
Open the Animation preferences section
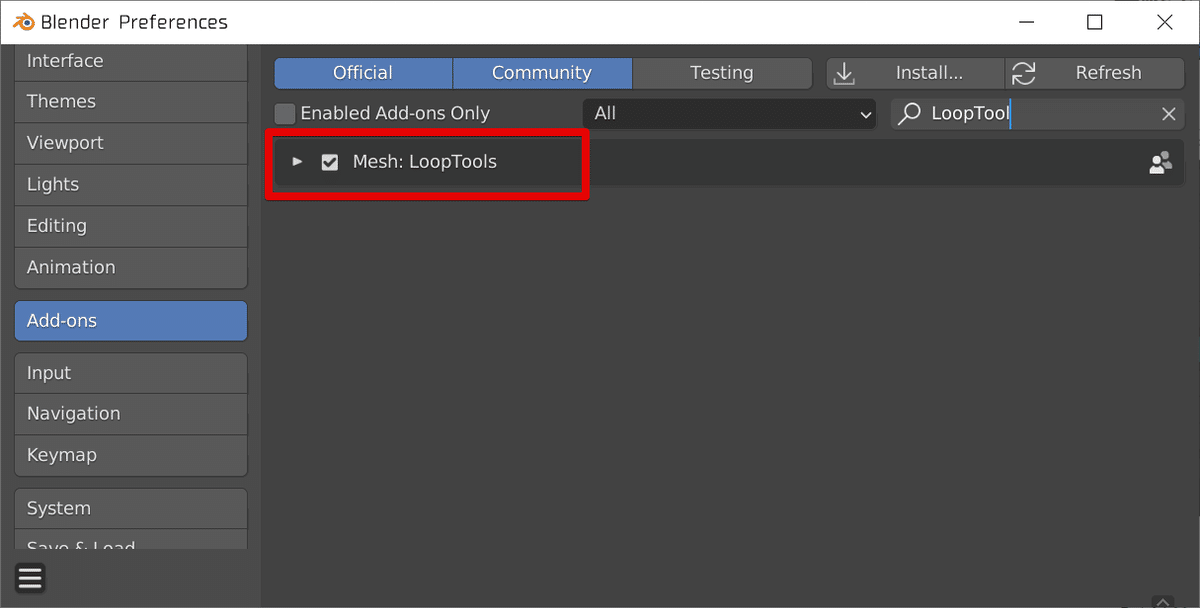[x=131, y=268]
